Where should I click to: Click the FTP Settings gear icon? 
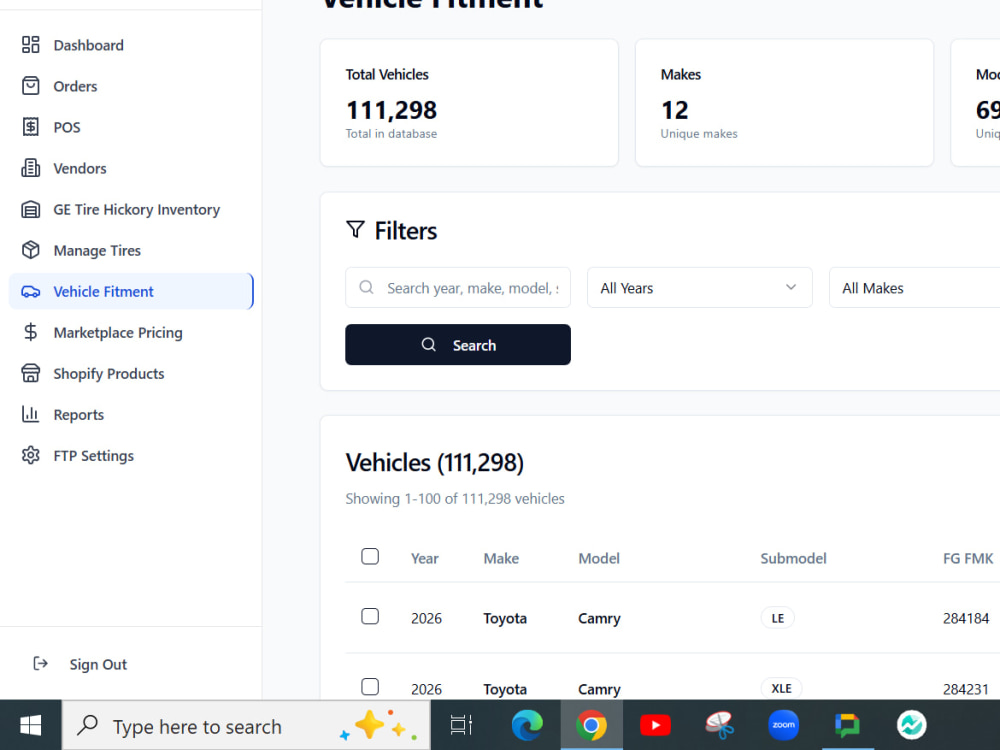tap(31, 455)
